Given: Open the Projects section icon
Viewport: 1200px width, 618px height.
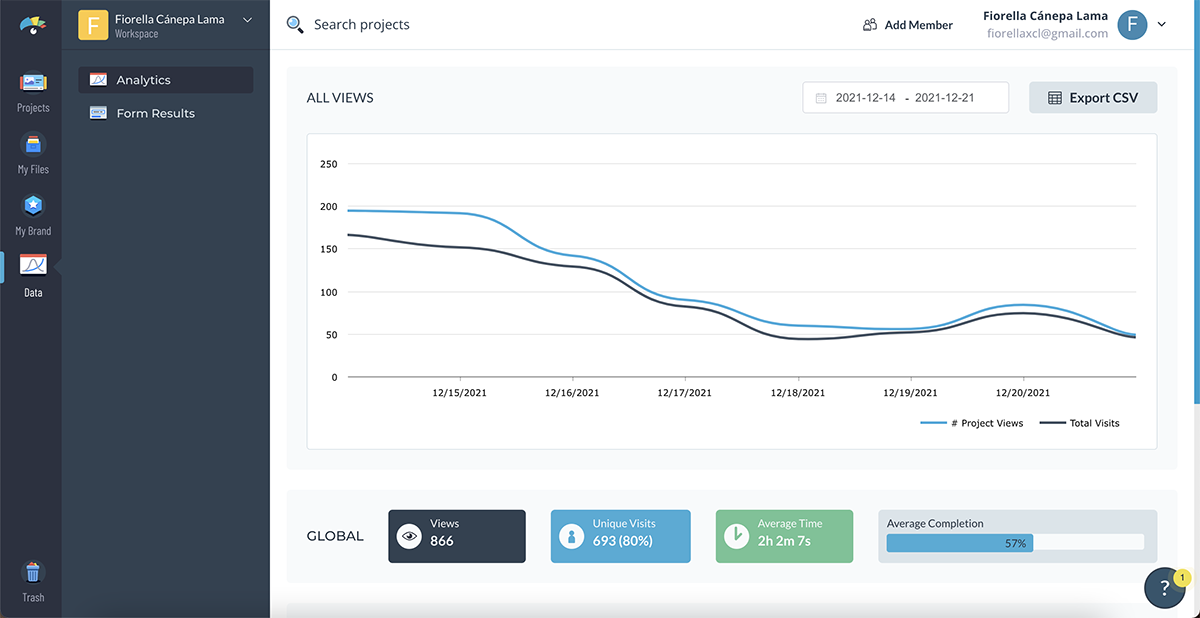Looking at the screenshot, I should point(33,83).
